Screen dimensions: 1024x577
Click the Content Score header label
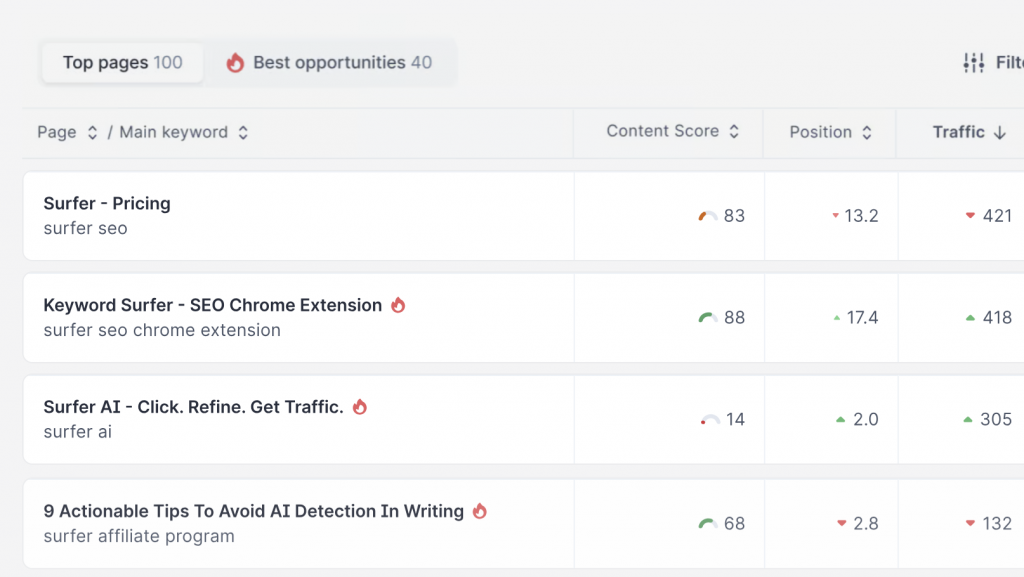663,131
